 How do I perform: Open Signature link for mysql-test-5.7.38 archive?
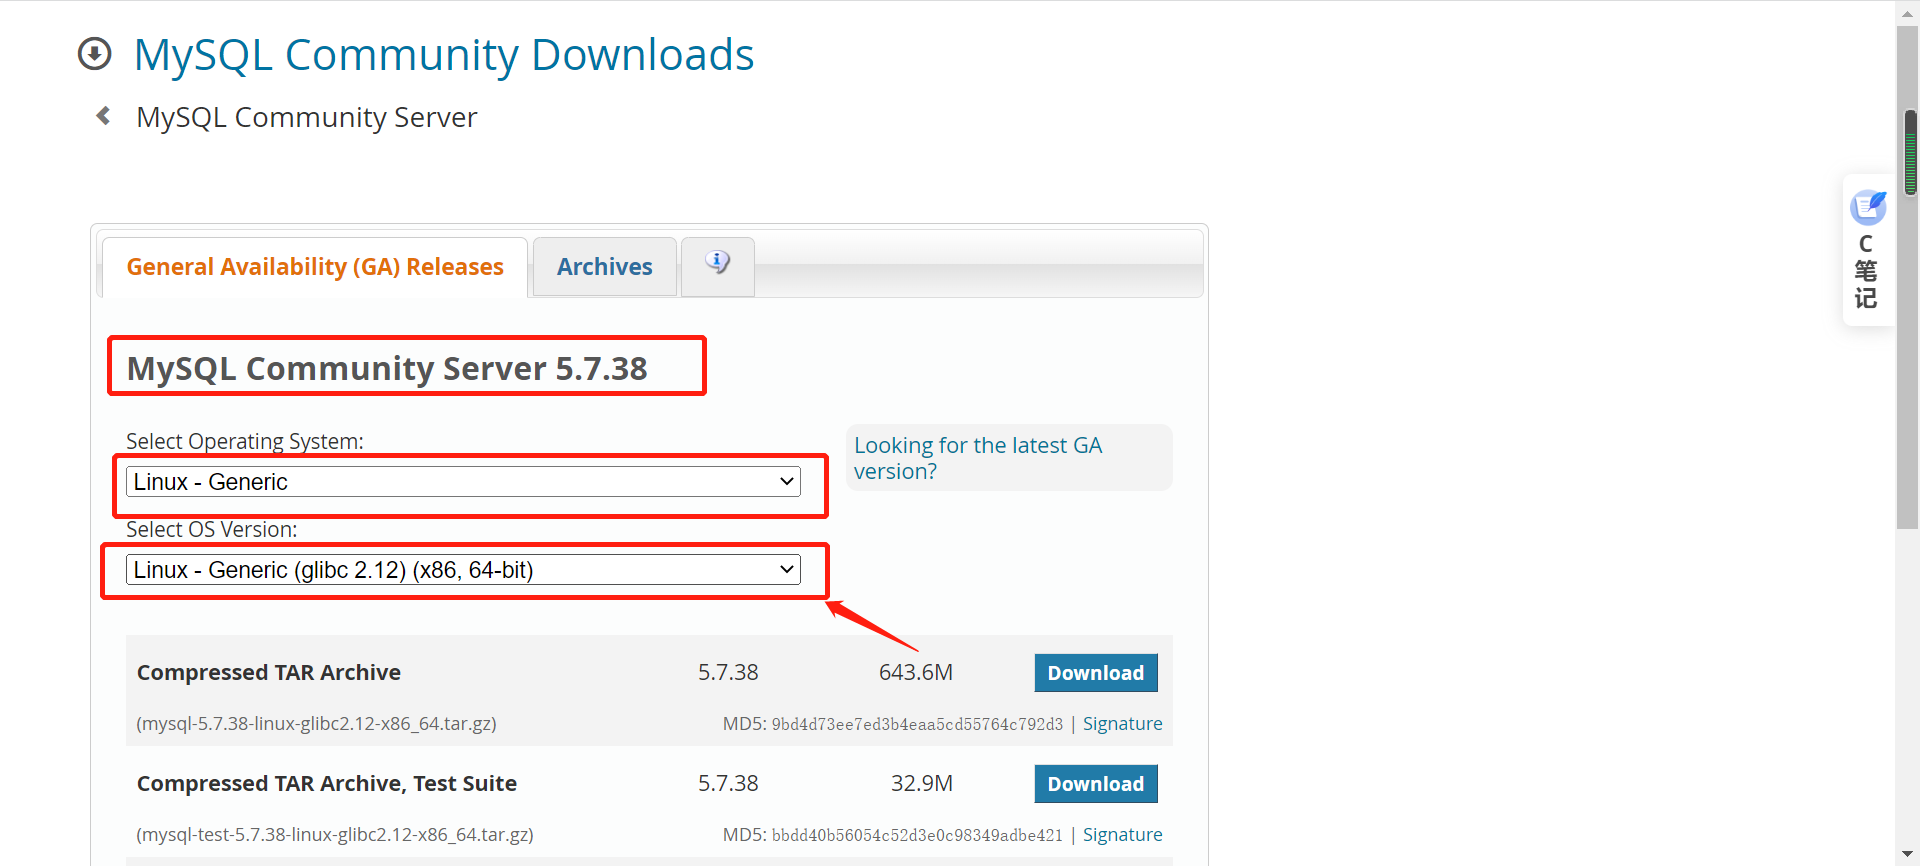[1122, 835]
